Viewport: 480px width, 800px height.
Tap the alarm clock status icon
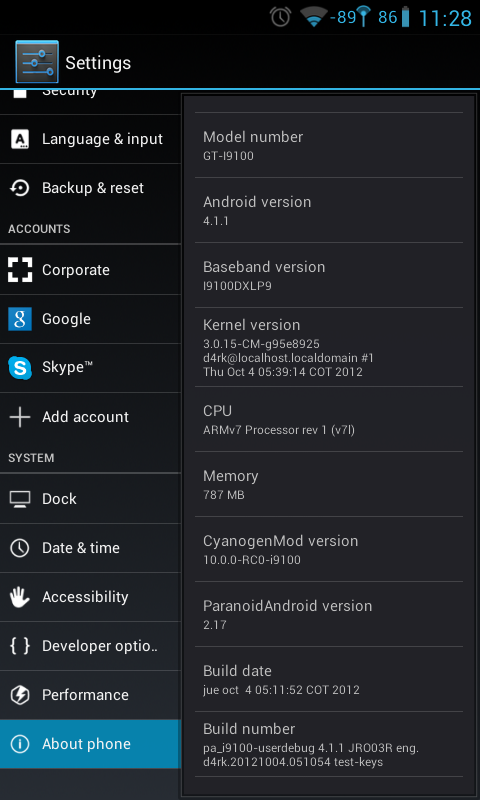pyautogui.click(x=281, y=17)
